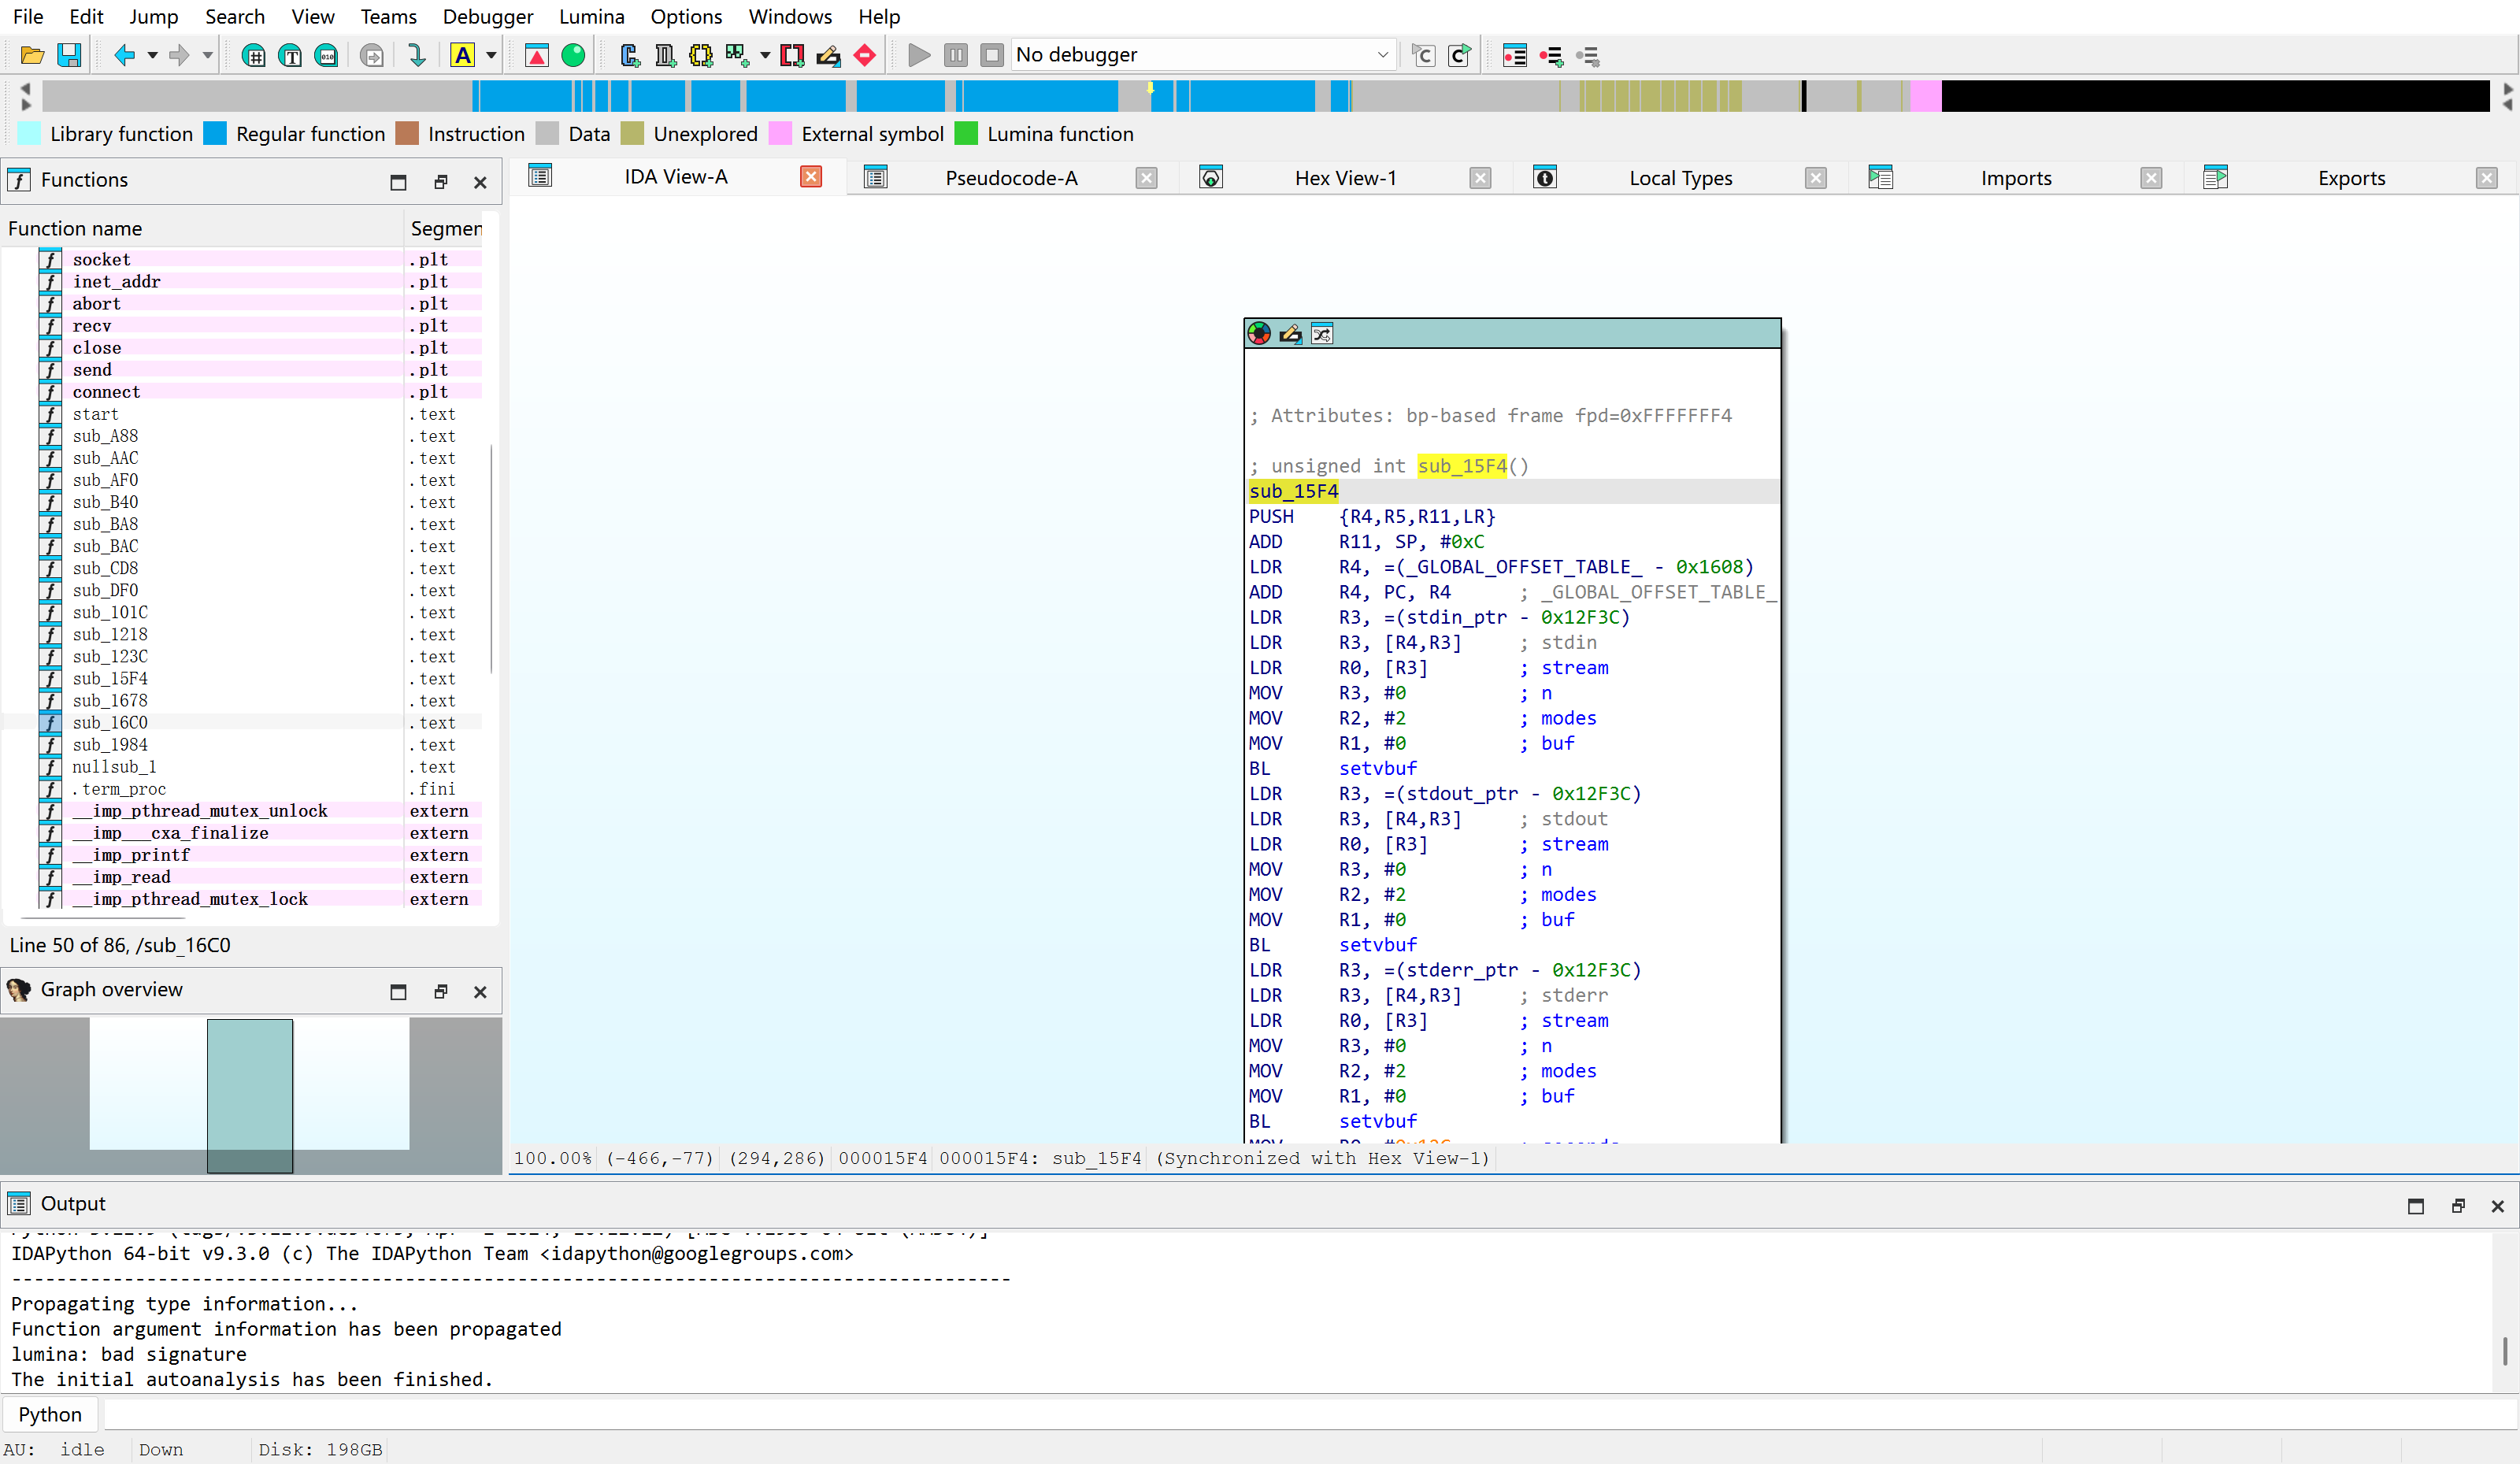
Task: Click the pencil edit toolbar icon
Action: tap(828, 55)
